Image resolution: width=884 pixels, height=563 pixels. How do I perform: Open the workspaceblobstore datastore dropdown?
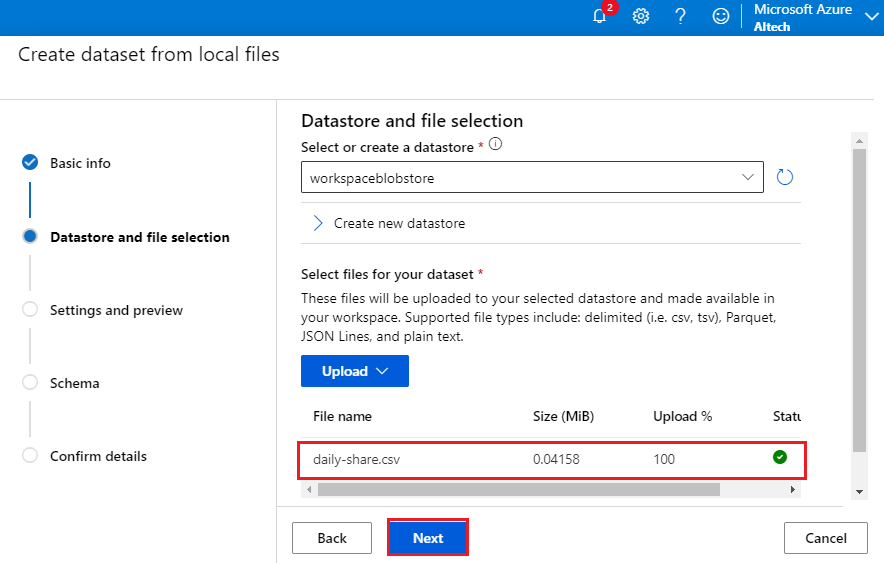(532, 177)
